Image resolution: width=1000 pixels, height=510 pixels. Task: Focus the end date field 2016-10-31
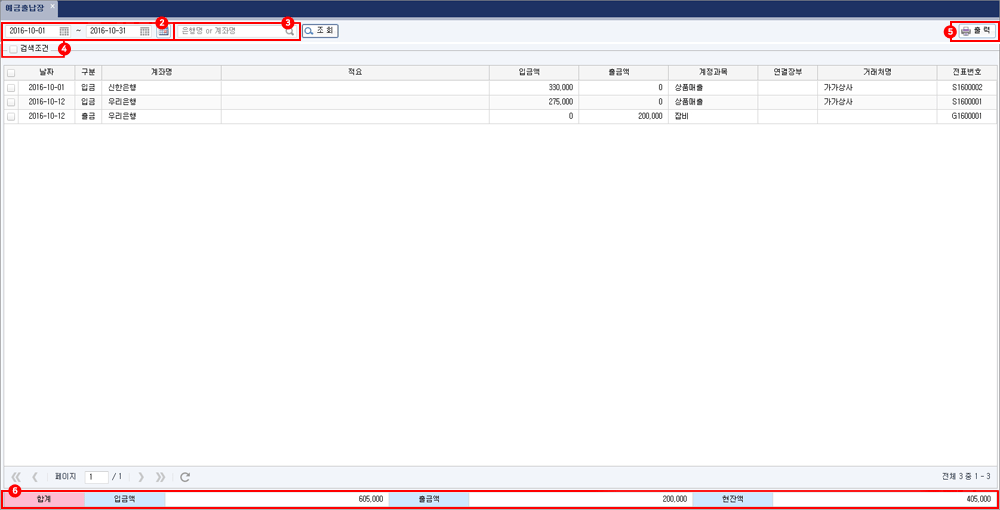click(x=119, y=31)
